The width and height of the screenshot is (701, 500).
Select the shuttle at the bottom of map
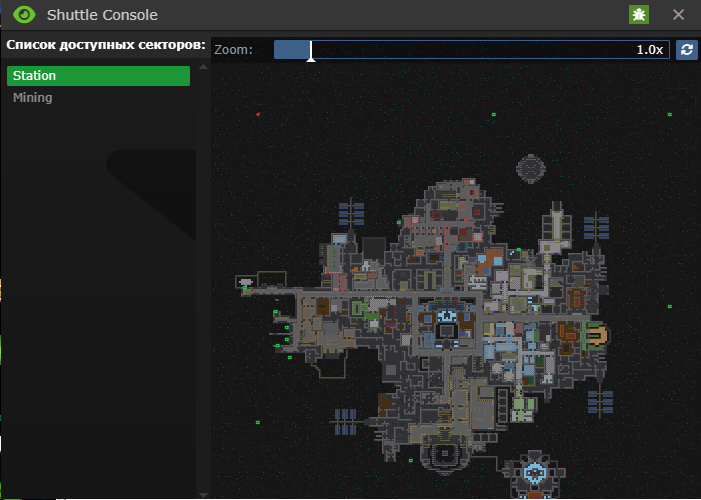[x=535, y=473]
